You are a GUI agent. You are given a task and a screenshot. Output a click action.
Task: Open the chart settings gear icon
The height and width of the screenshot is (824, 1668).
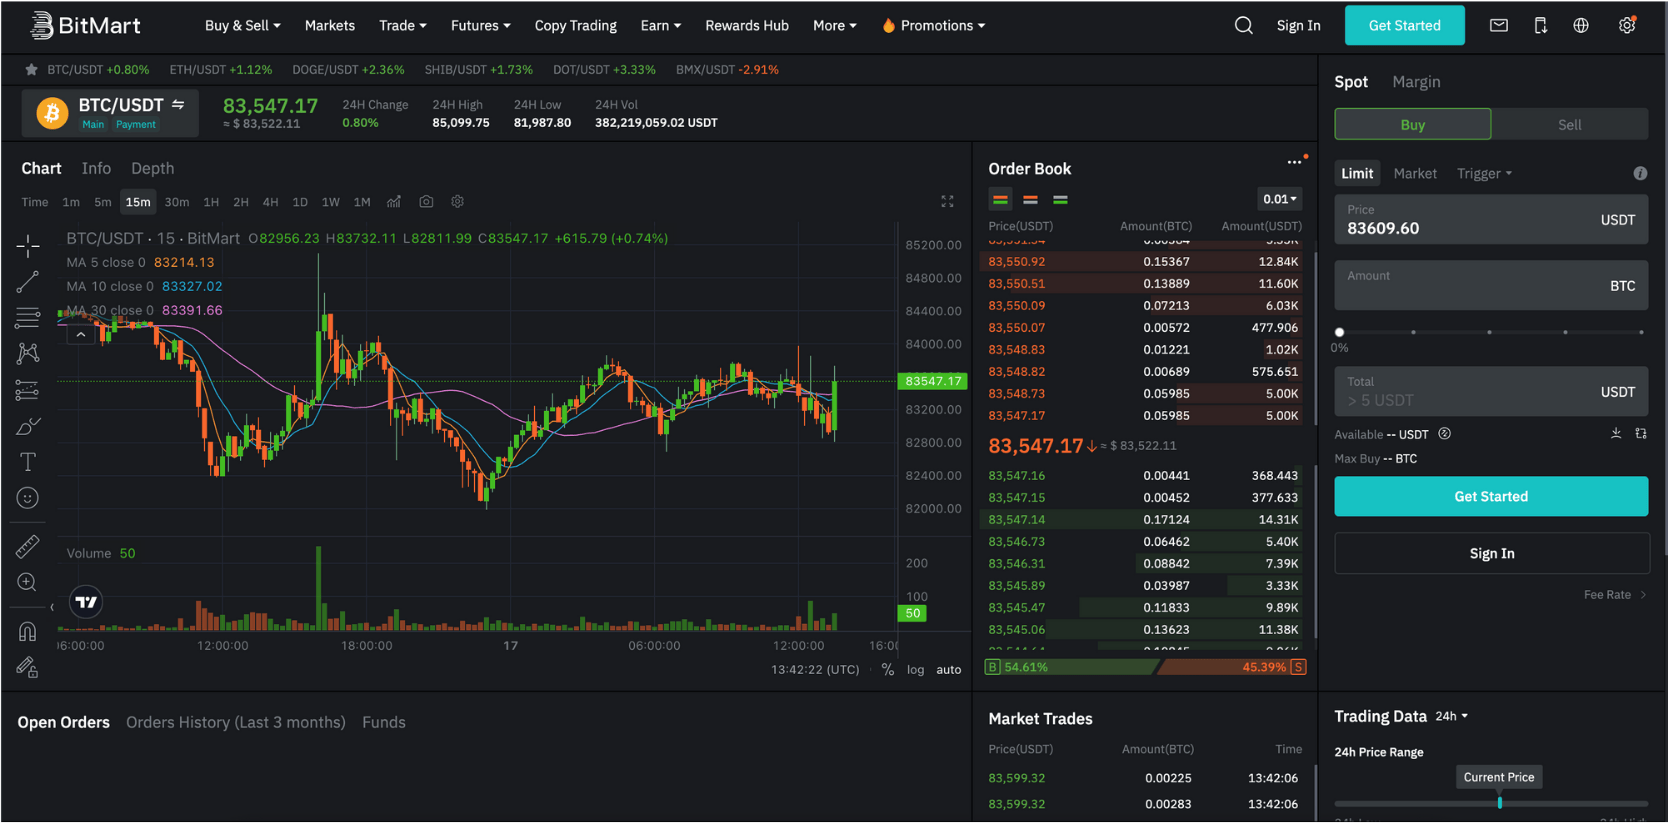tap(458, 202)
